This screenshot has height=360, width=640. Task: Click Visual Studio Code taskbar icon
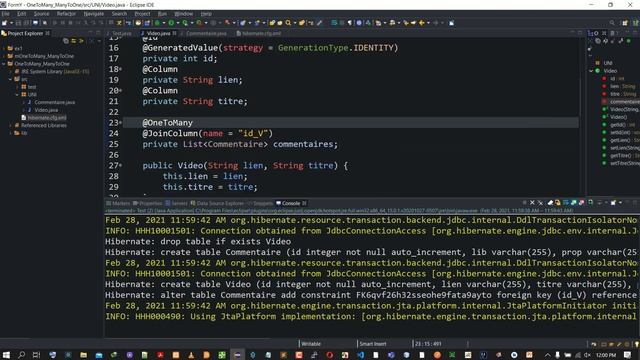pos(360,355)
